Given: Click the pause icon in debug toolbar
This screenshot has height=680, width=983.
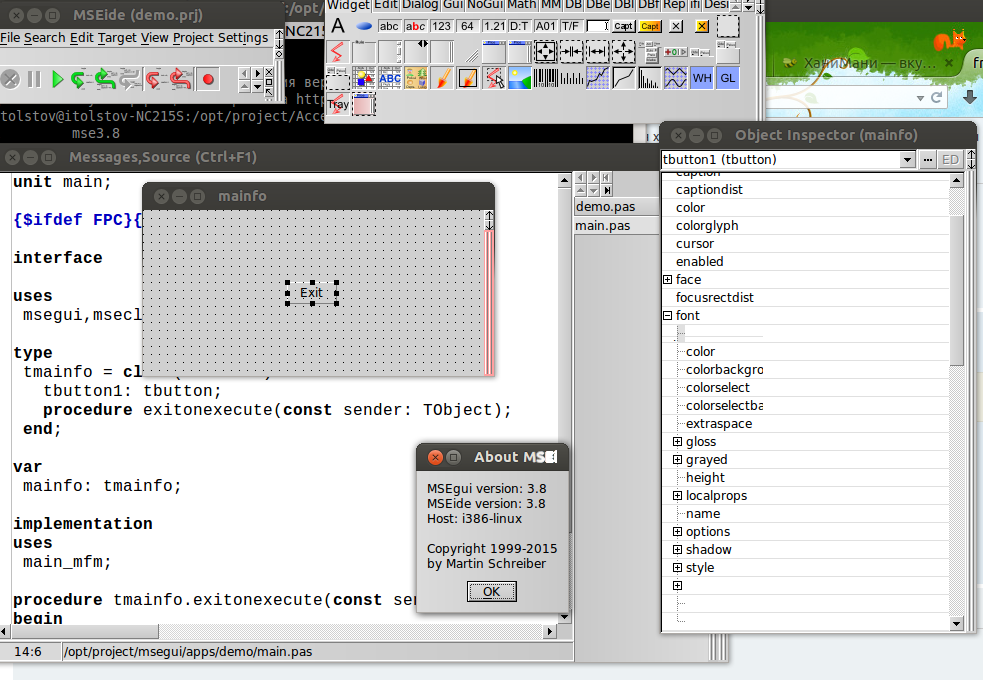Looking at the screenshot, I should tap(34, 79).
